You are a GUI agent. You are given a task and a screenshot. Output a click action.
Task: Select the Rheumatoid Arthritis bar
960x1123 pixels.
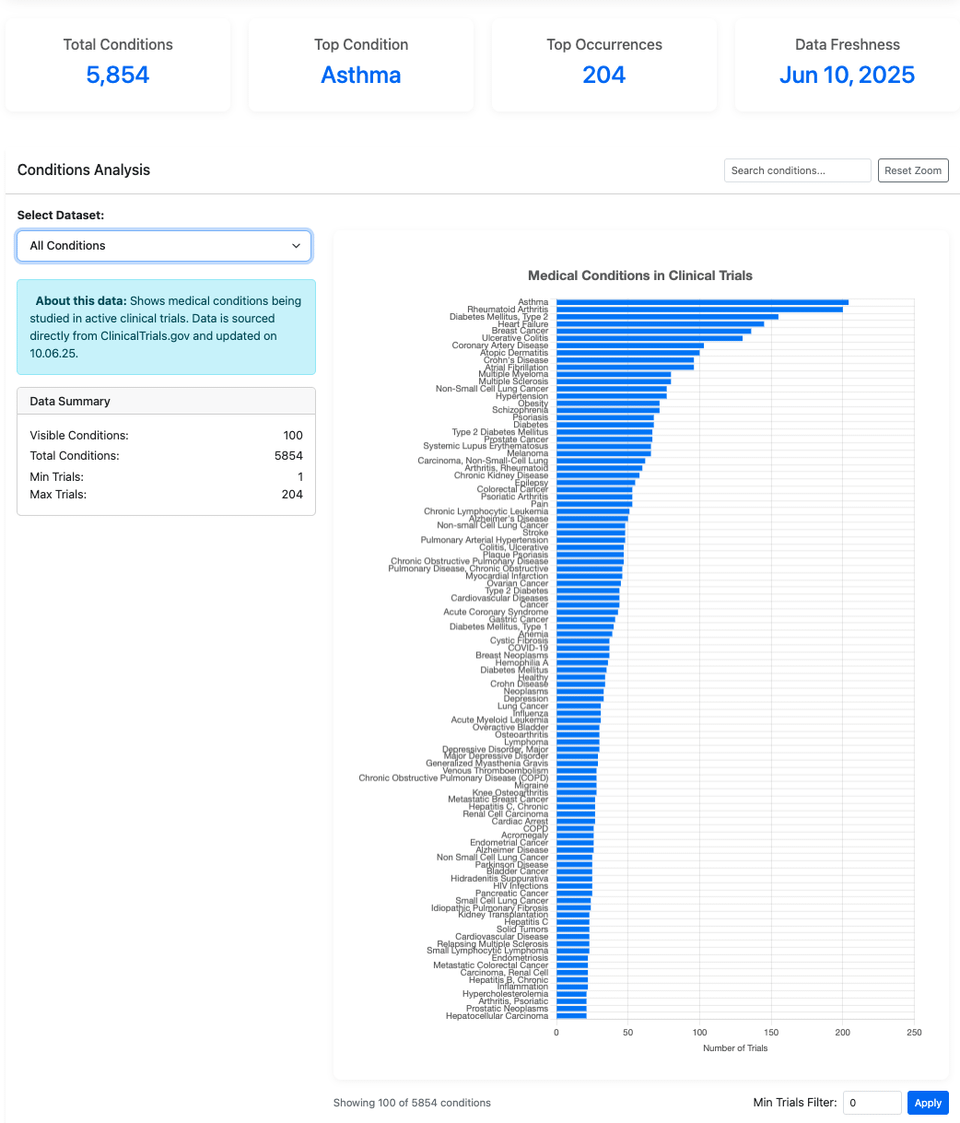pos(698,309)
